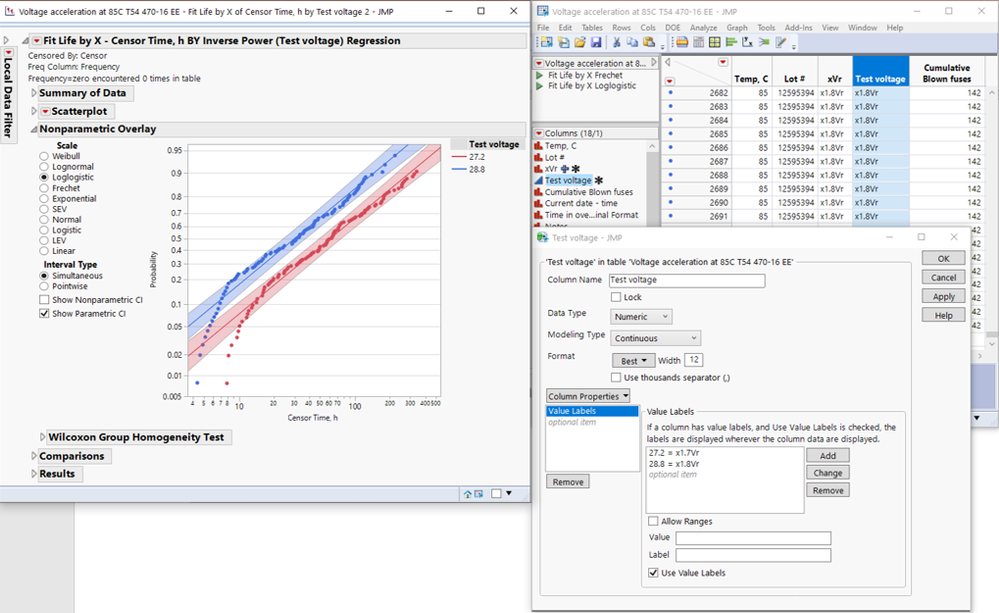Screen dimensions: 999x613
Task: Select the continuous icon beside Test voltage
Action: (x=538, y=180)
